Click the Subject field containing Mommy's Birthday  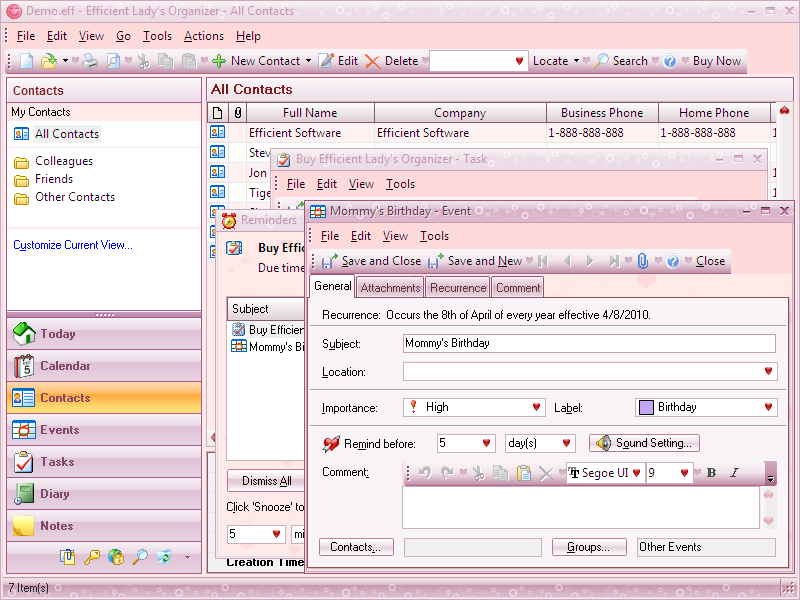[588, 343]
